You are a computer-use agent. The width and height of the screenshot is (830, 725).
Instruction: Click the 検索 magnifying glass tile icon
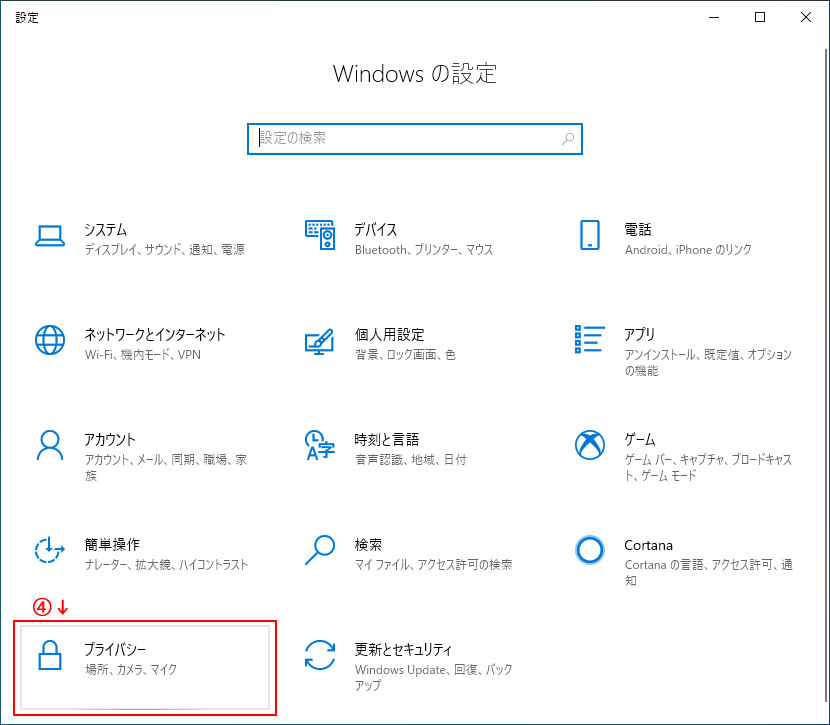[320, 550]
